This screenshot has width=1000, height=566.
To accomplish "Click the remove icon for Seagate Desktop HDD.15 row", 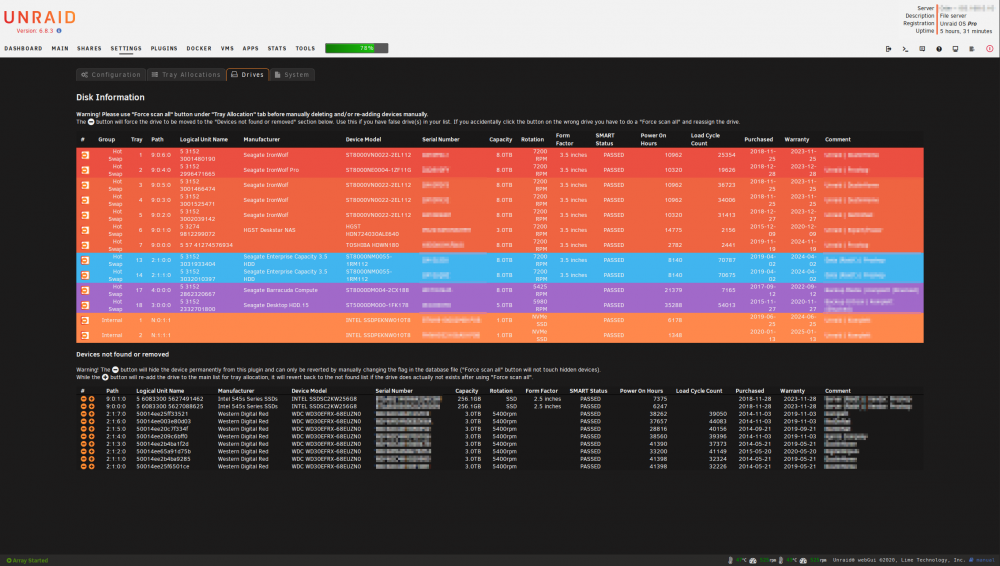I will click(85, 305).
